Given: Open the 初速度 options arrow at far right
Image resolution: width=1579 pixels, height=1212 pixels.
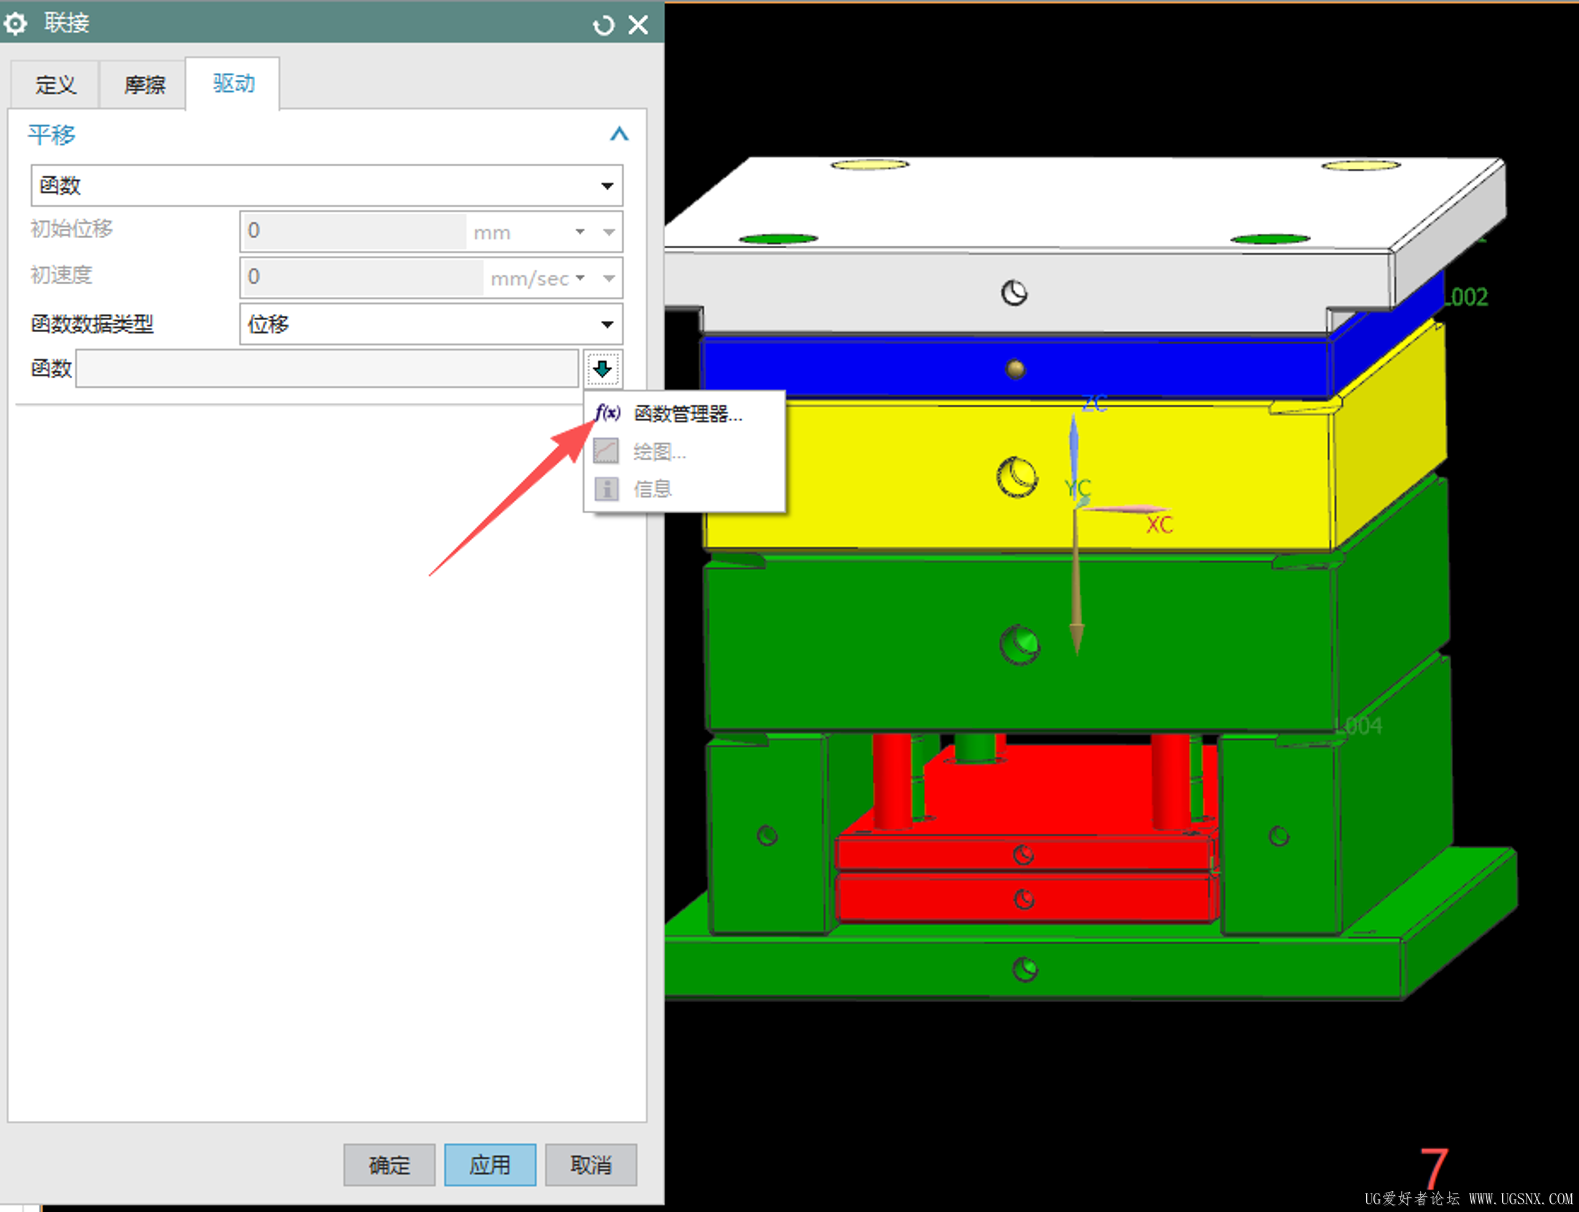Looking at the screenshot, I should pos(609,278).
